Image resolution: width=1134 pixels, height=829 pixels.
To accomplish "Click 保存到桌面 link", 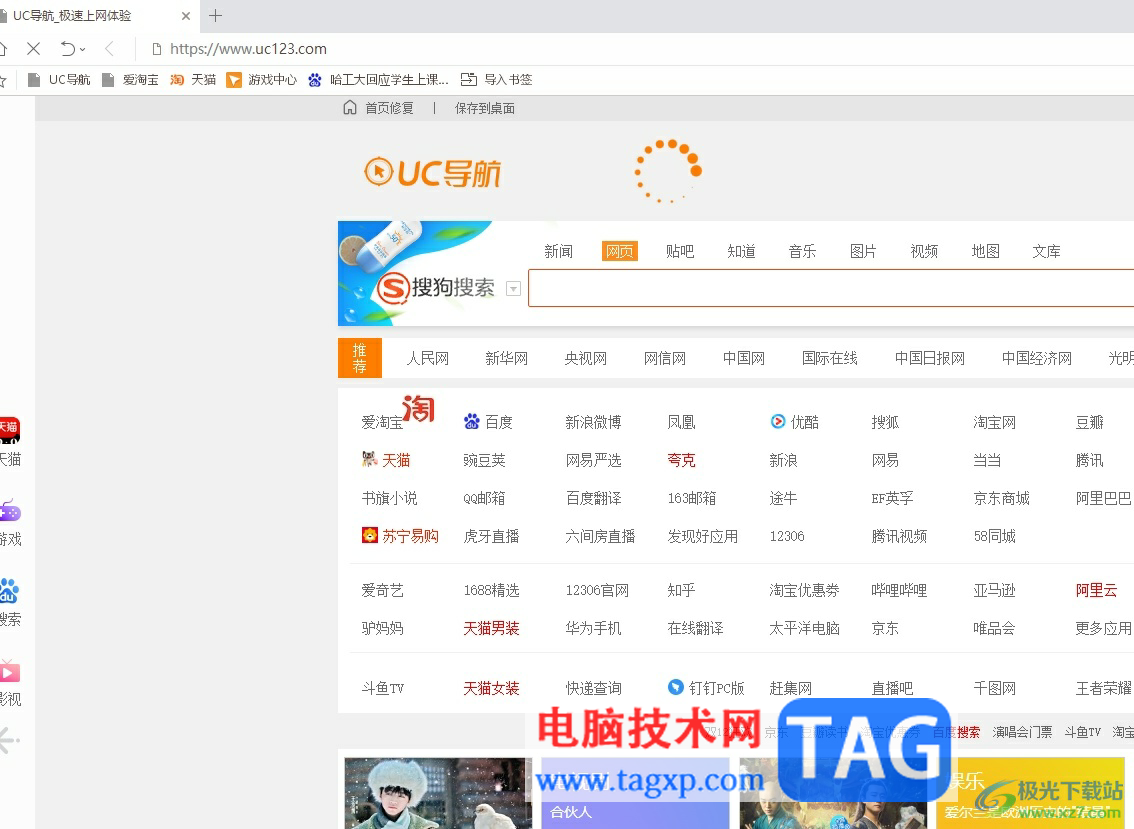I will point(485,108).
